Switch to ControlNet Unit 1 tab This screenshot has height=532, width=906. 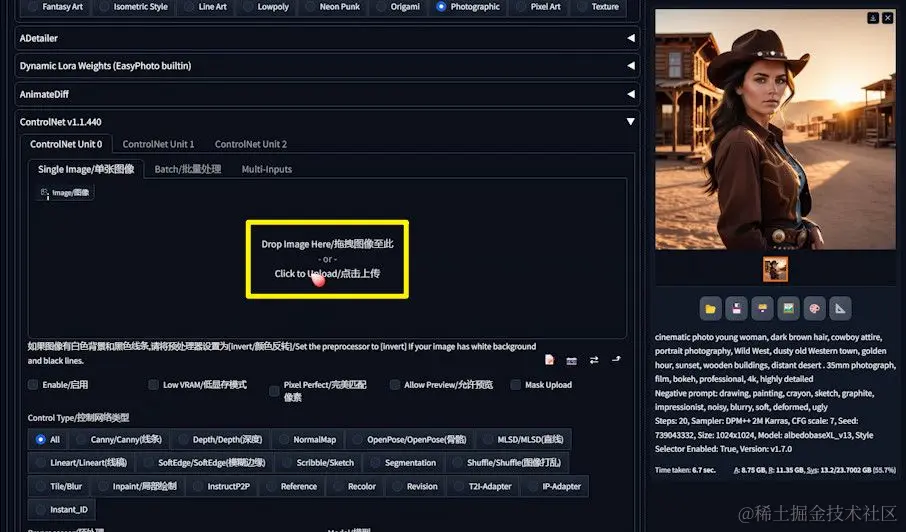coord(158,144)
